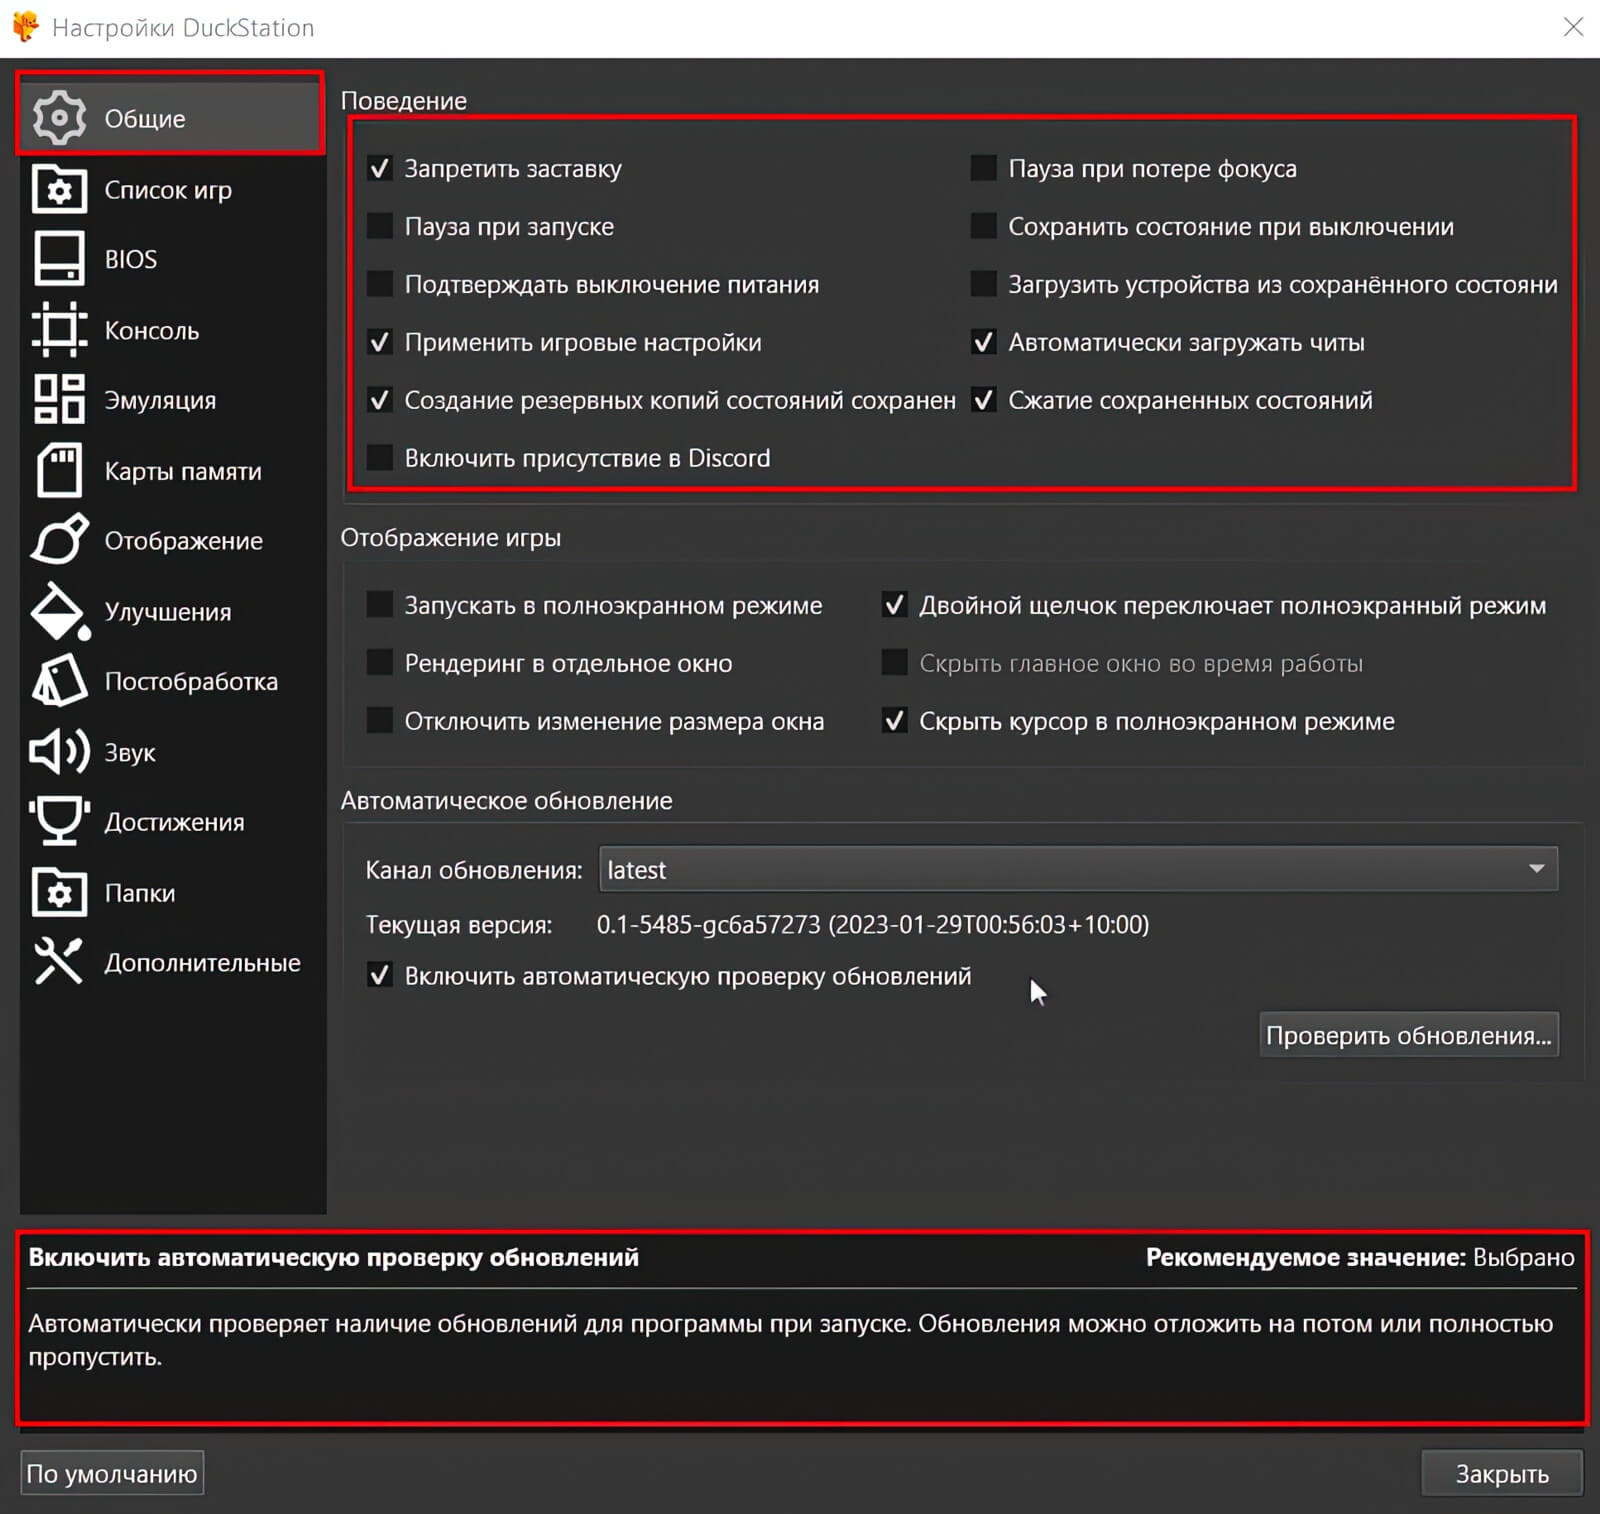Check Загрузить устройства из сохранённого состояния
This screenshot has height=1514, width=1600.
coord(984,284)
